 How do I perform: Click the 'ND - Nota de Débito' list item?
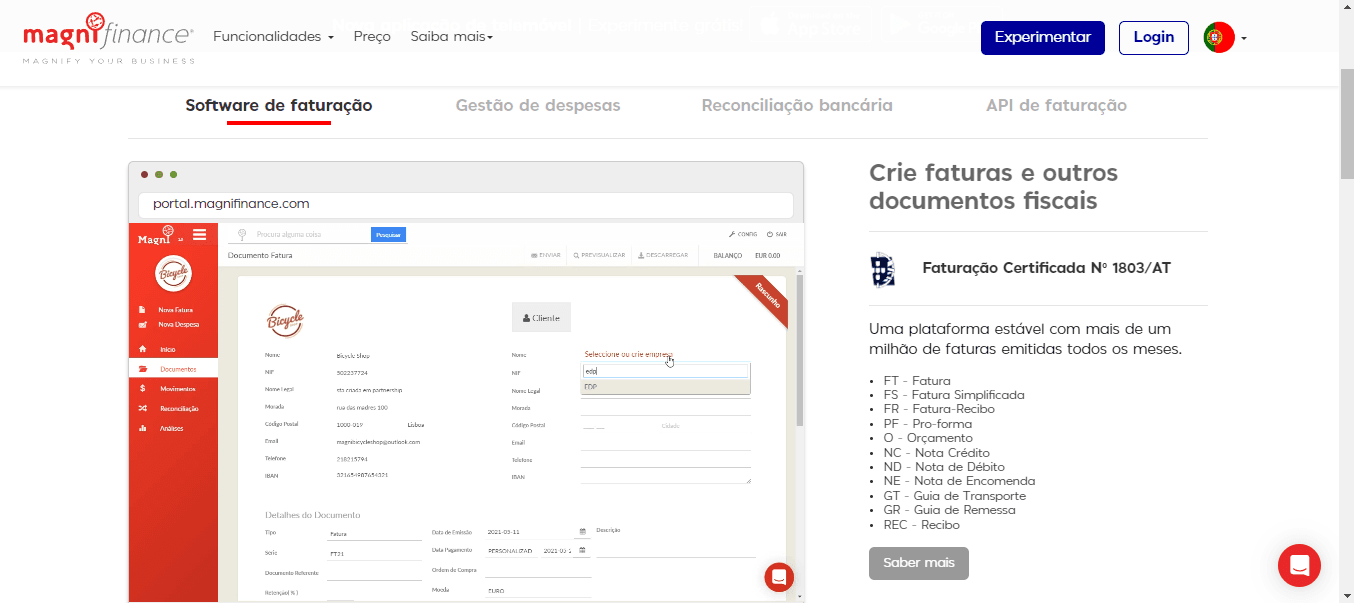coord(944,467)
